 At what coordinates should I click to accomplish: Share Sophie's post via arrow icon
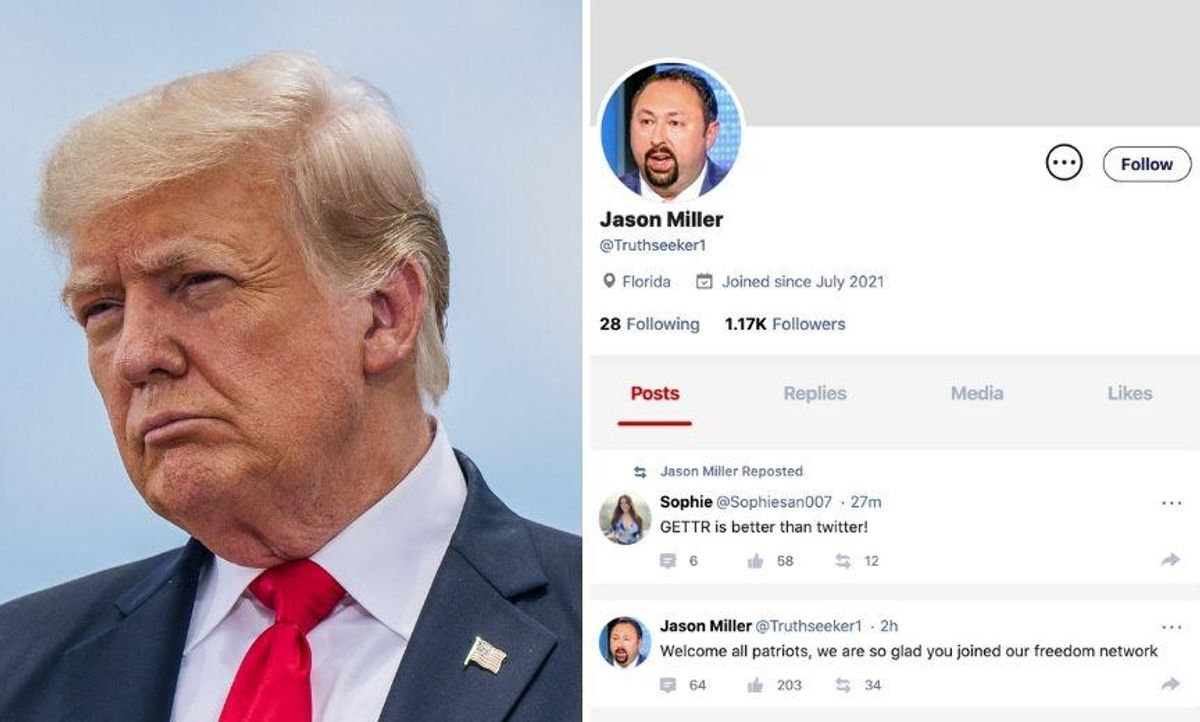1171,561
